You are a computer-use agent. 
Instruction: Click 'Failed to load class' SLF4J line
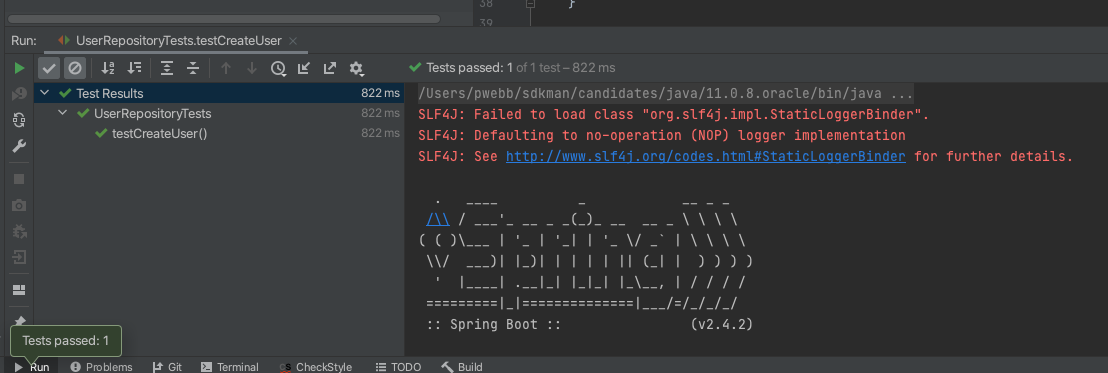coord(674,114)
